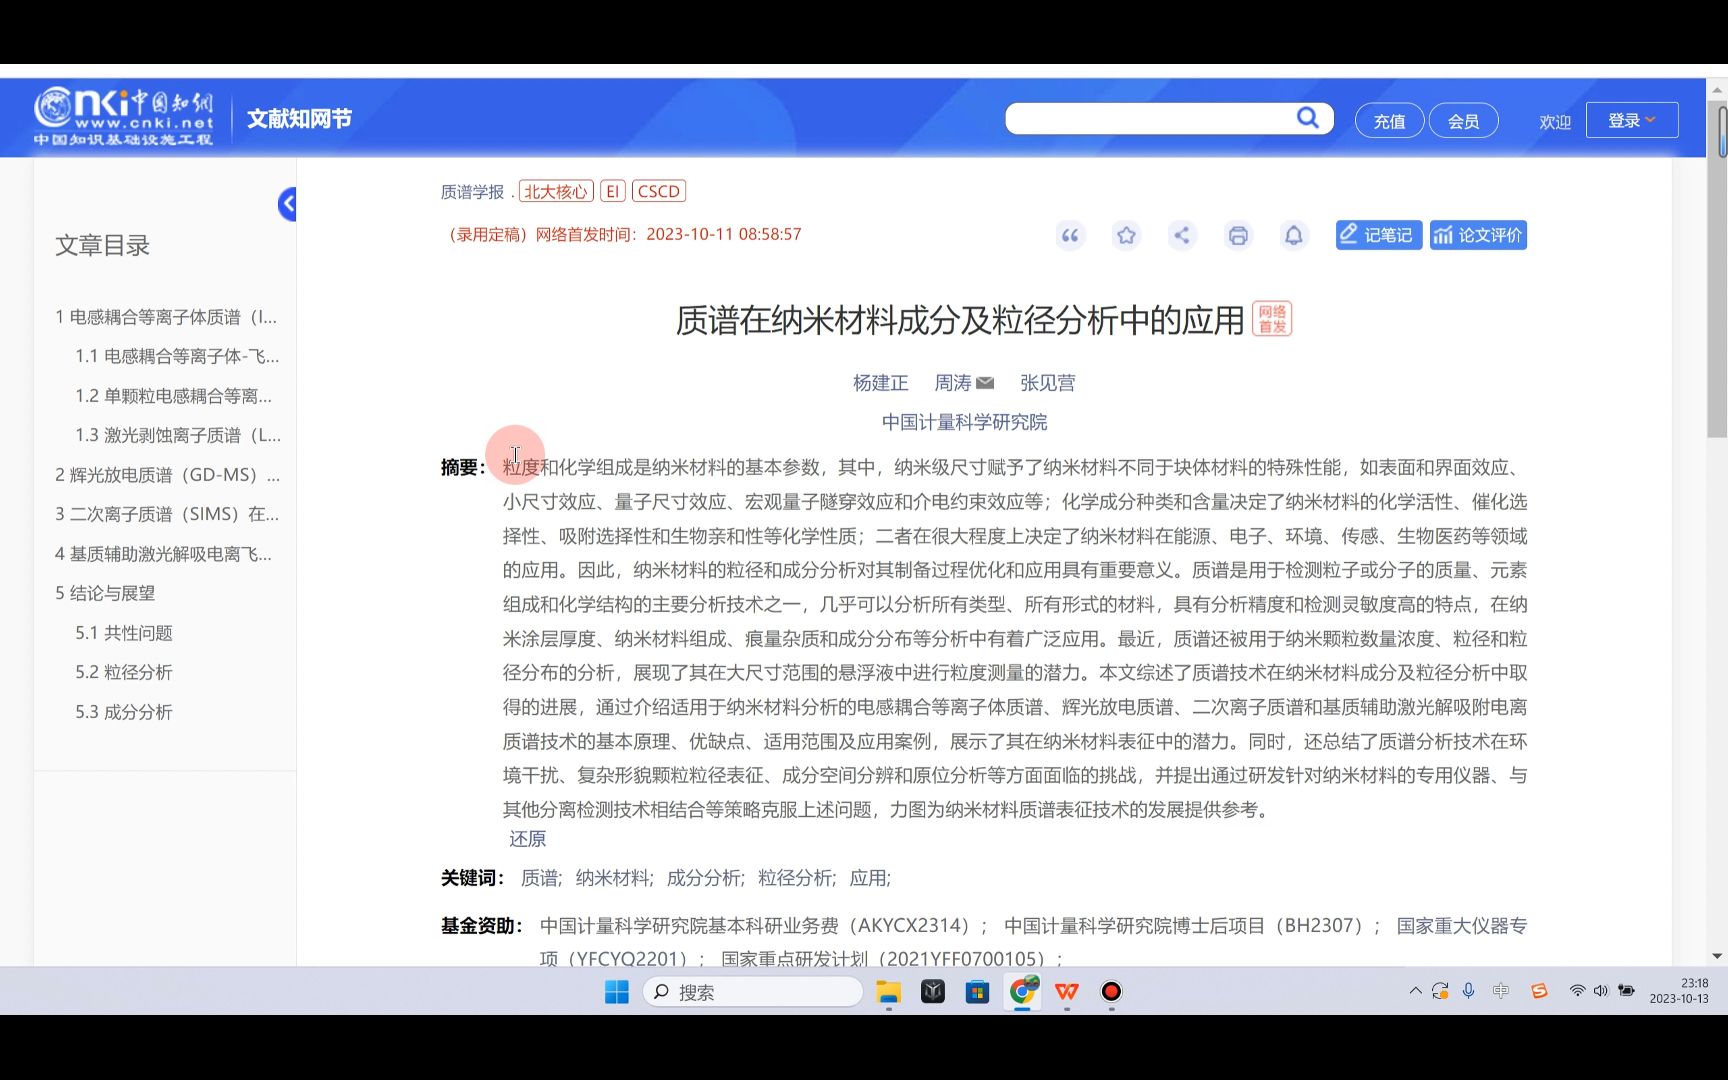Image resolution: width=1728 pixels, height=1080 pixels.
Task: Click the 北大核心 tag
Action: [556, 192]
